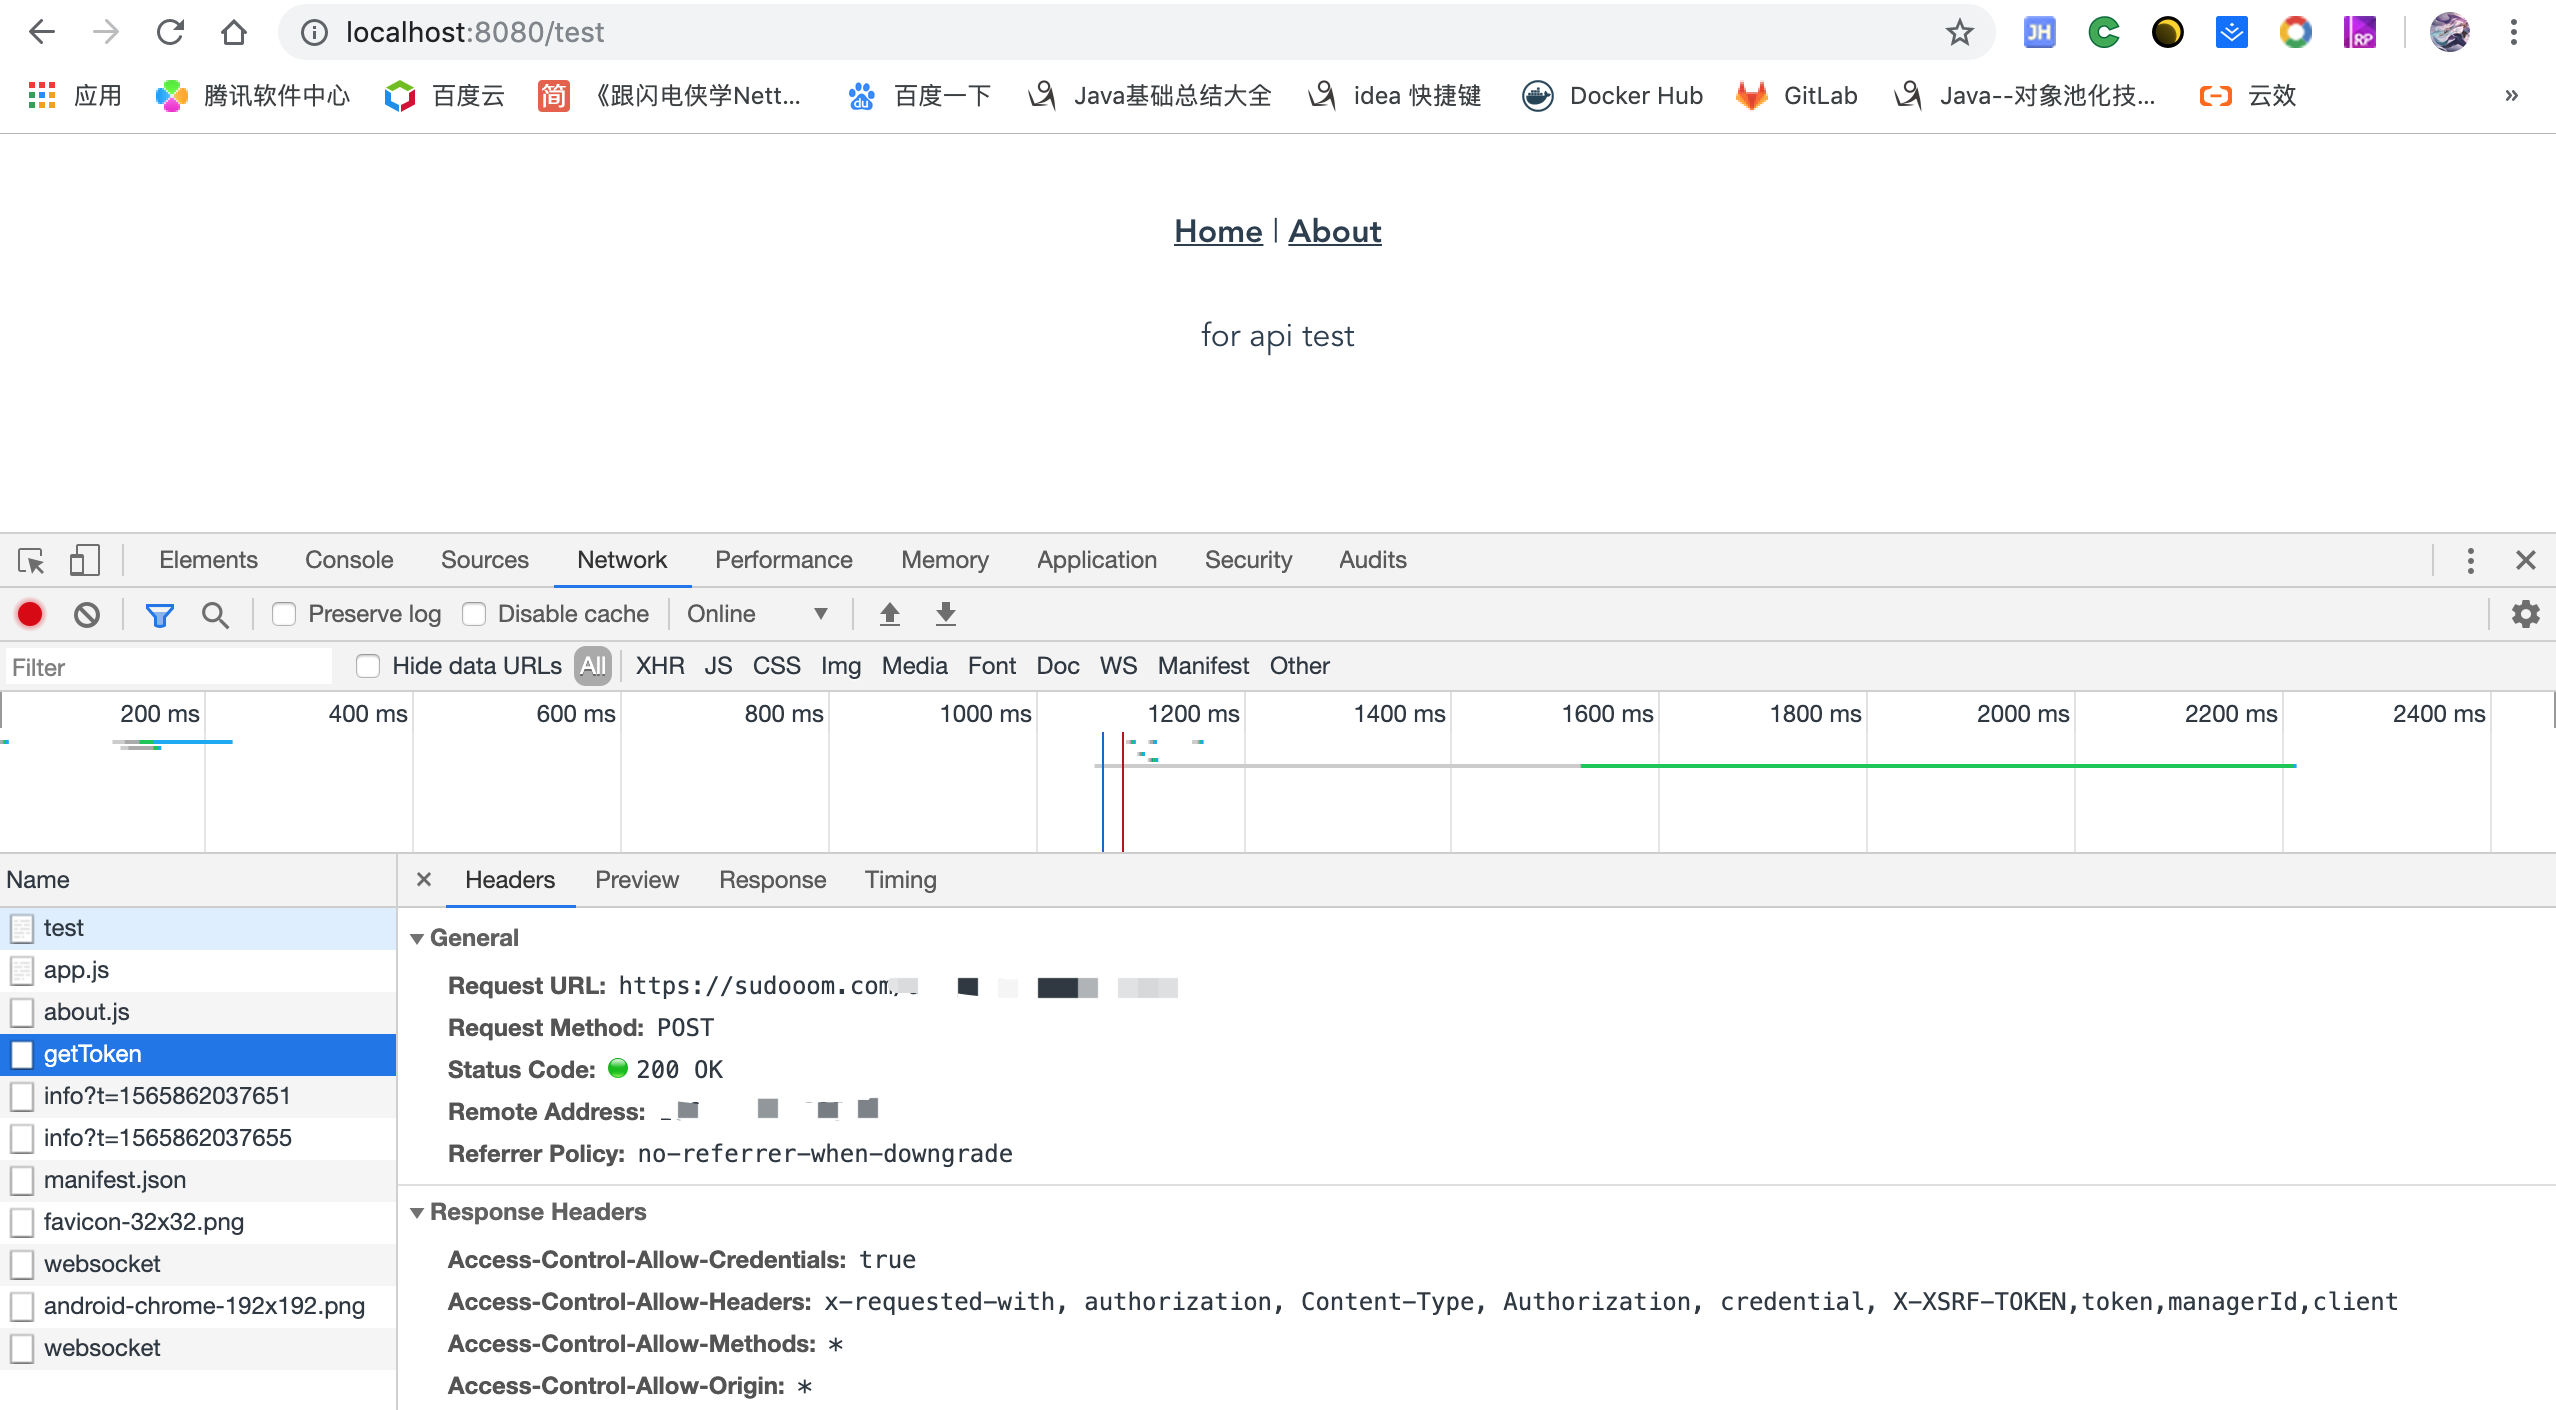The image size is (2556, 1410).
Task: Open the network search magnifier
Action: pos(215,614)
